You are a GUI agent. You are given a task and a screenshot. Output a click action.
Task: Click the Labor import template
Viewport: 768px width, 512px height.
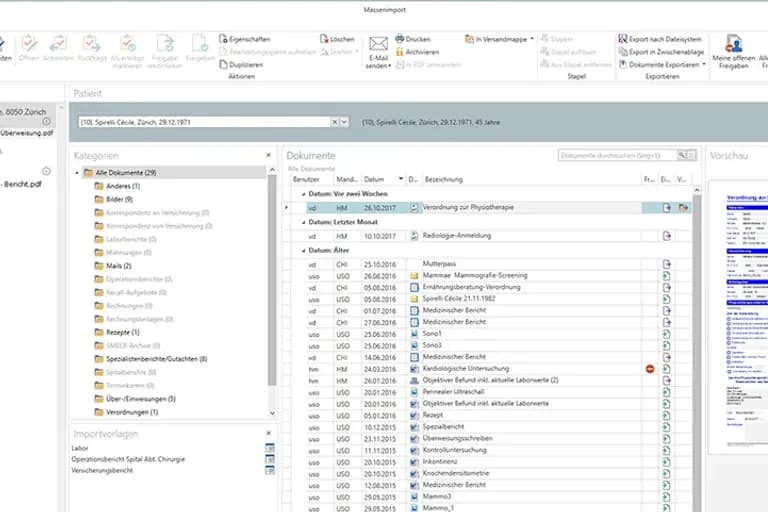pos(80,448)
